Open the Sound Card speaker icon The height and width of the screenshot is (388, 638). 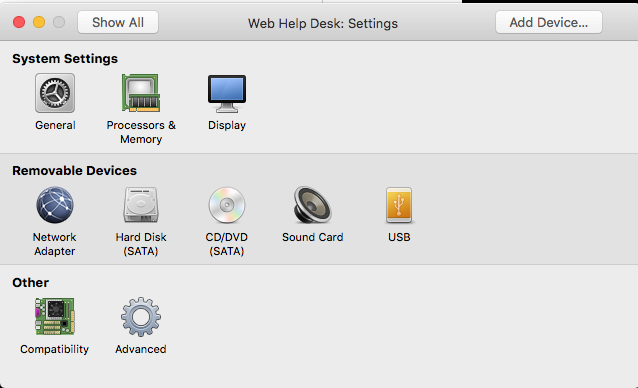(312, 205)
